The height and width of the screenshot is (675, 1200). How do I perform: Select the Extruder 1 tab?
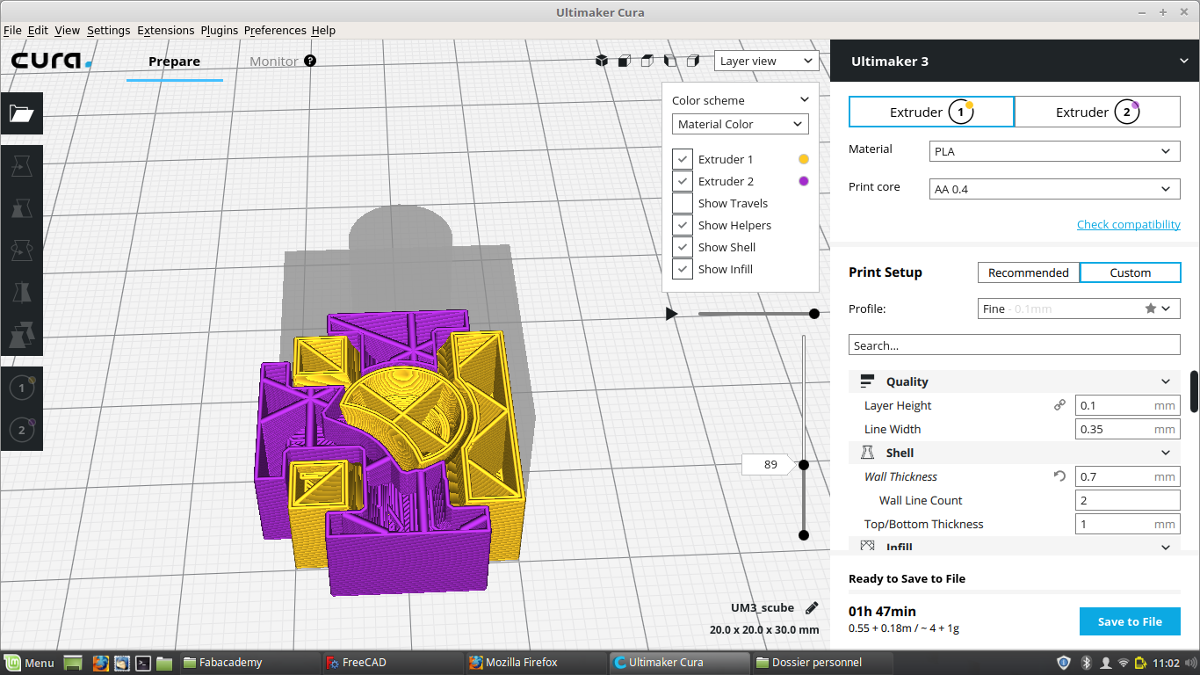click(x=931, y=112)
